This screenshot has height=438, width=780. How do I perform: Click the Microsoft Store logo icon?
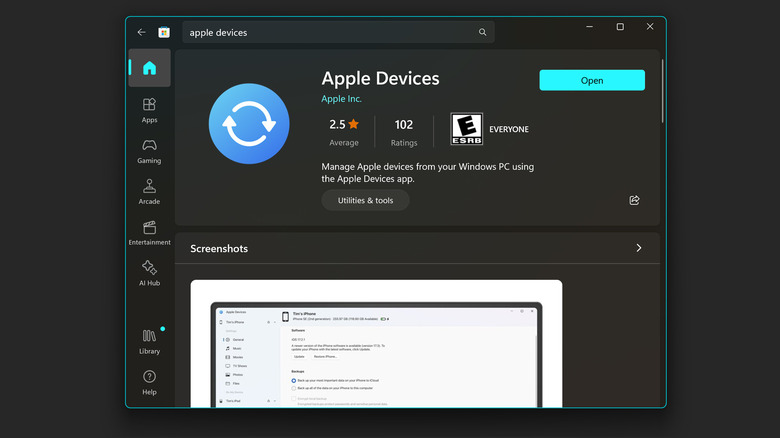coord(164,32)
